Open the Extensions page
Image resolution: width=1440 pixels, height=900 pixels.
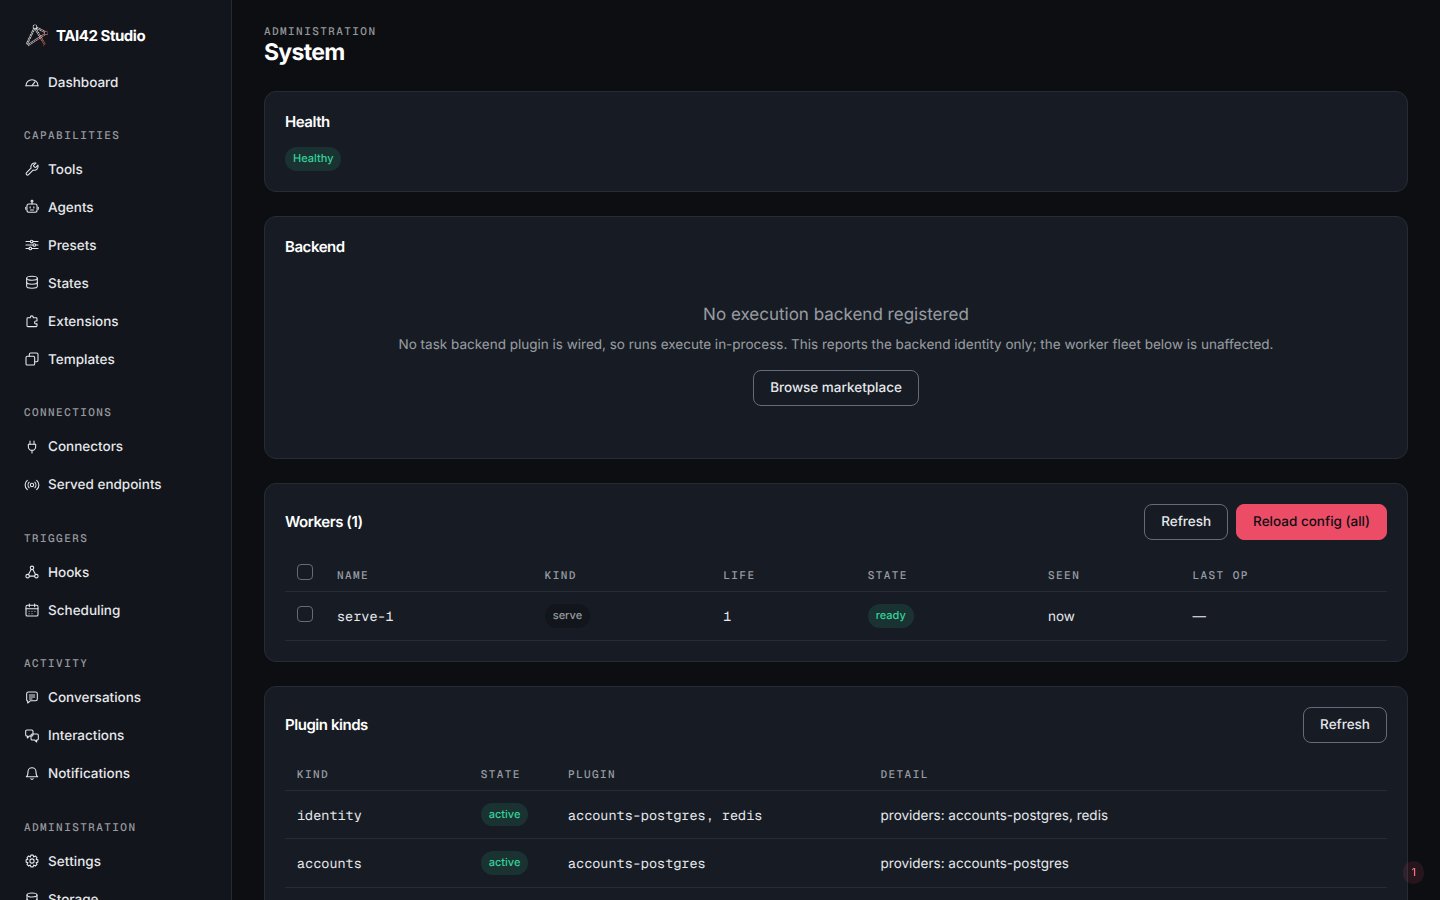115,322
